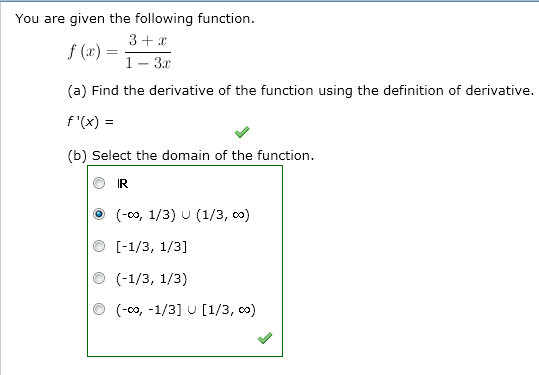539x375 pixels.
Task: Click the "f'(x) =" label
Action: (90, 122)
